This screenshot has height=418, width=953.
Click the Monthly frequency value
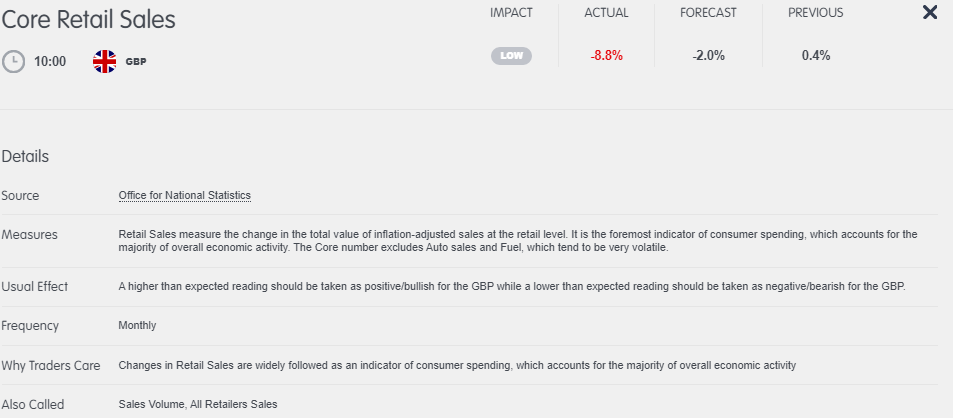point(137,325)
